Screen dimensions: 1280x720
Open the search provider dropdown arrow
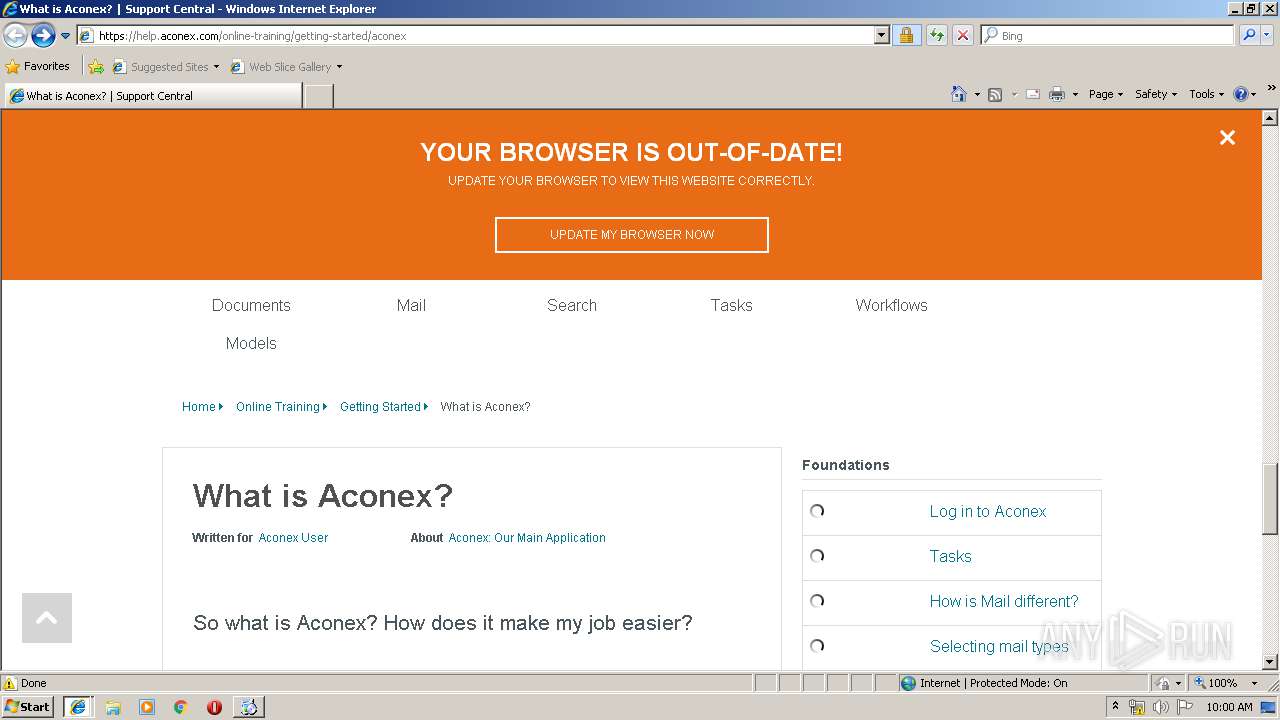[x=1267, y=36]
